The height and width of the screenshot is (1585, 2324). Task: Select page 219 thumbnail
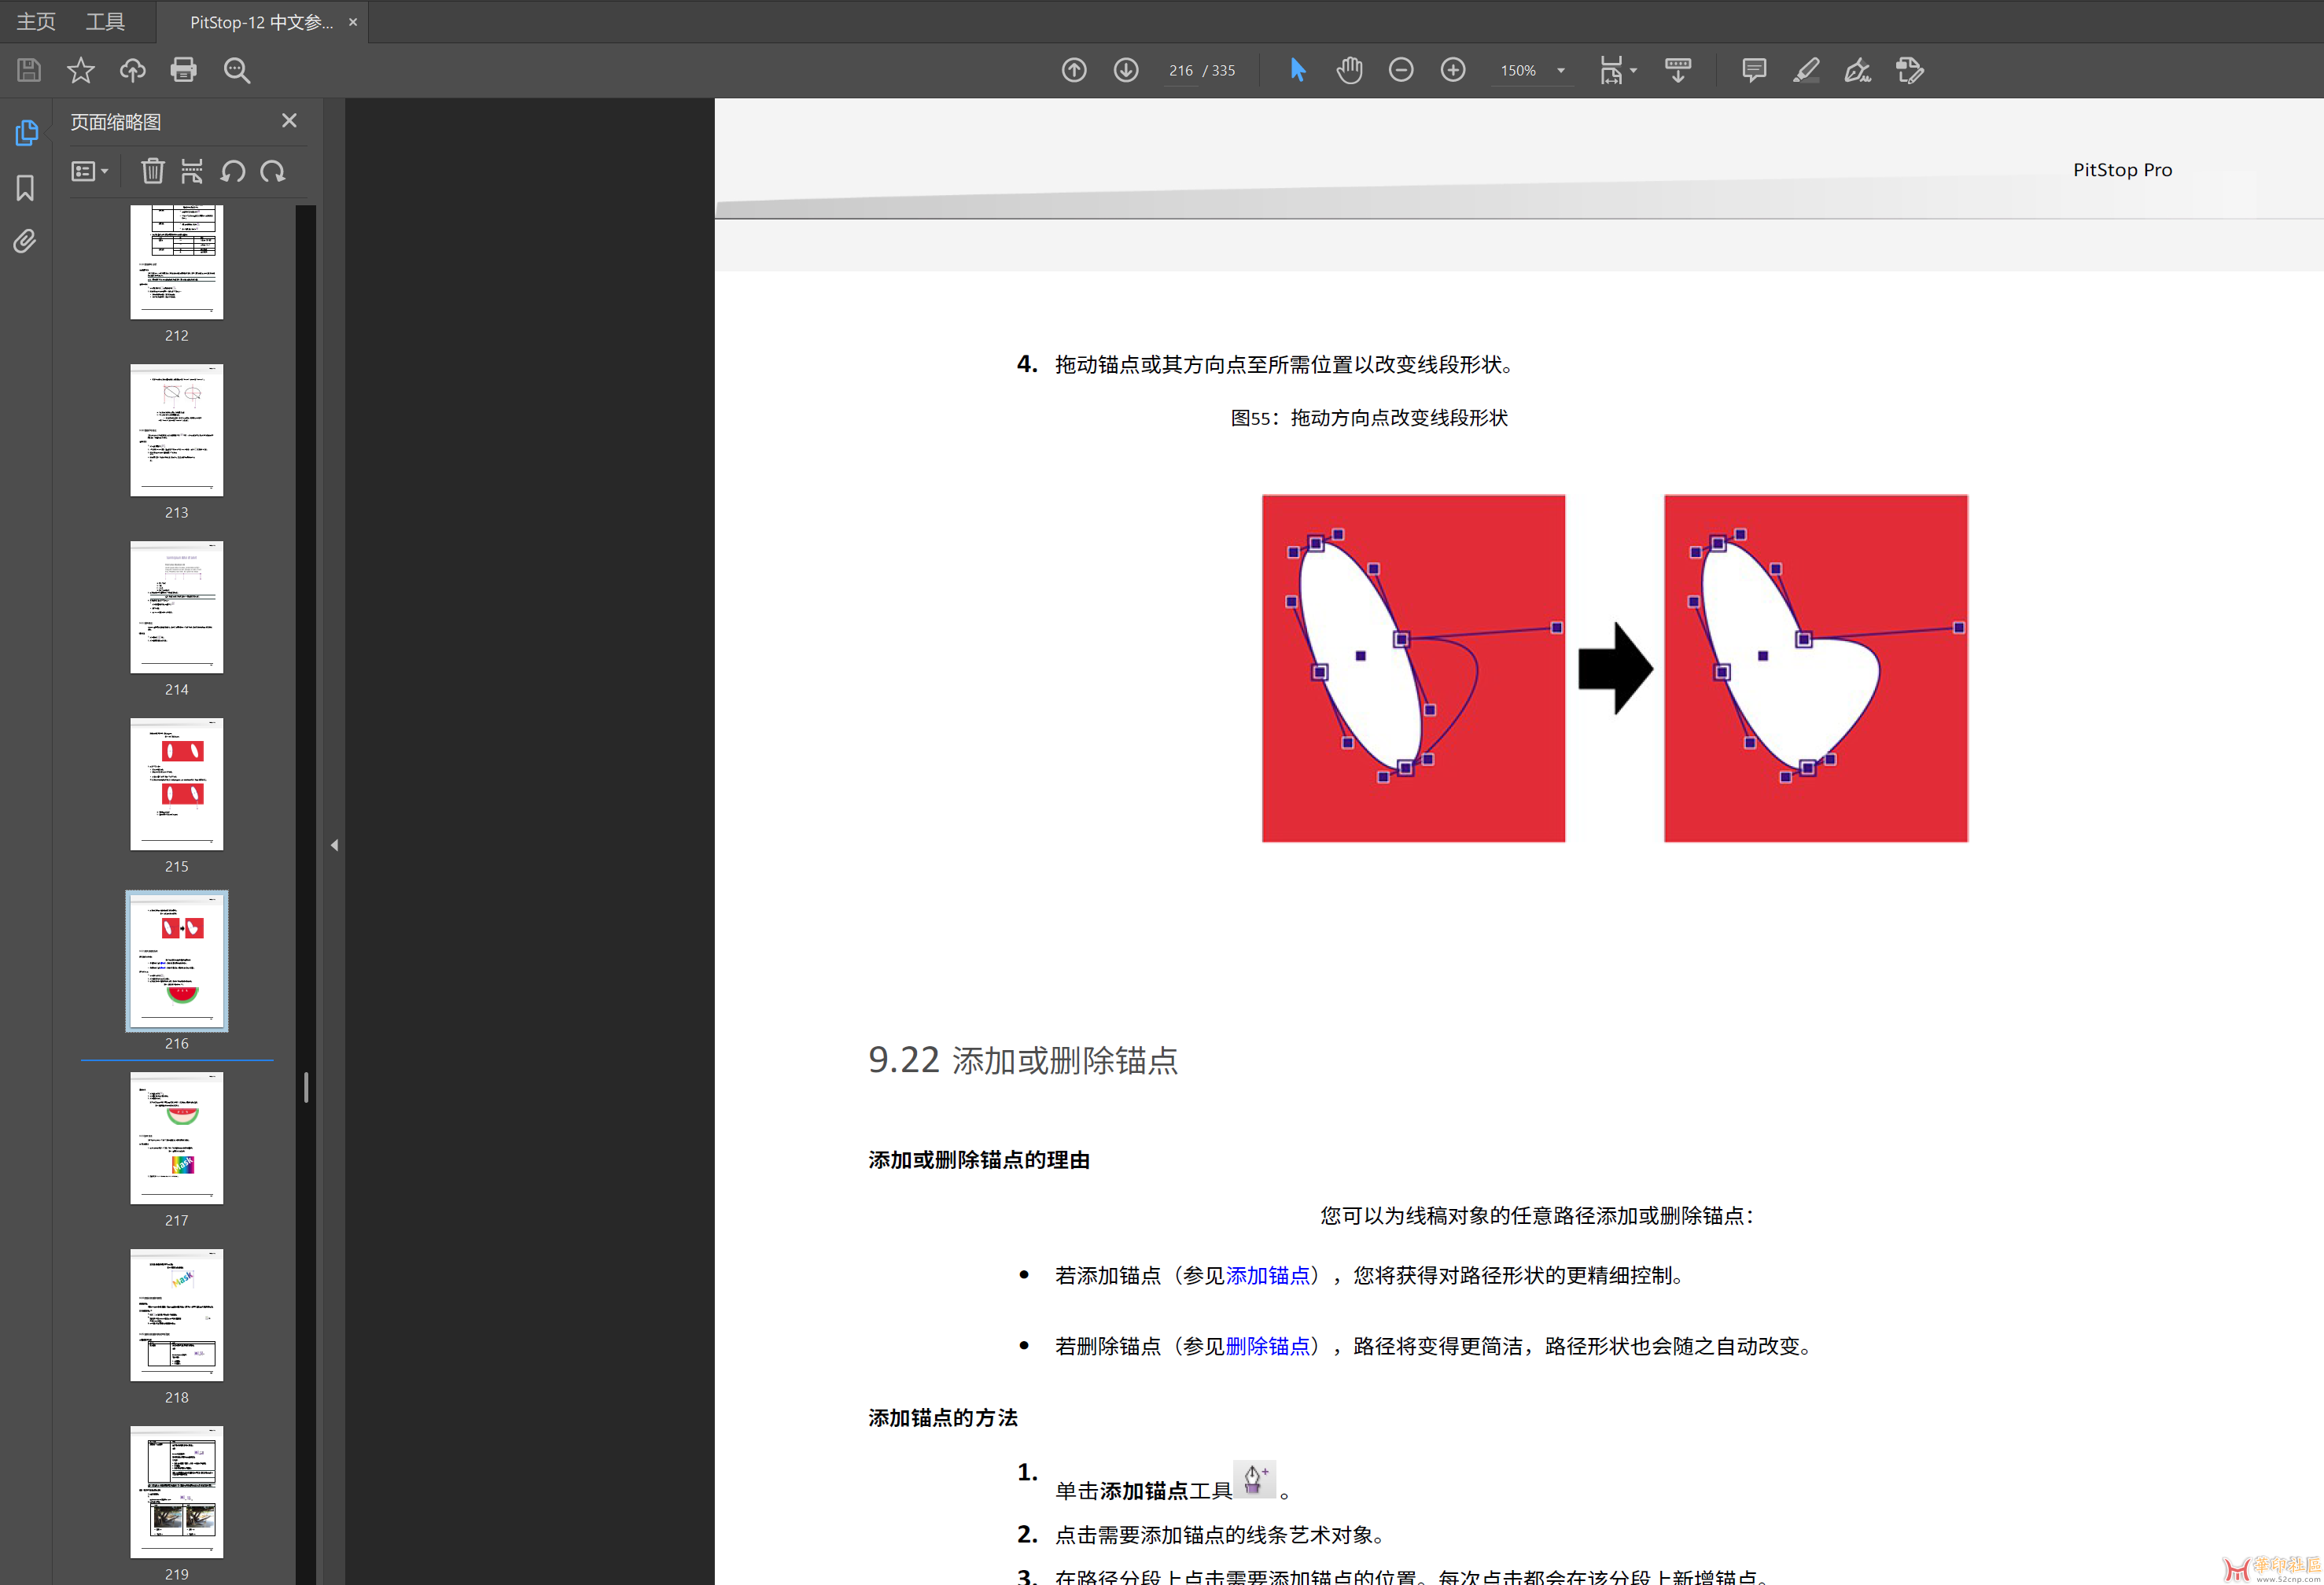pyautogui.click(x=177, y=1492)
